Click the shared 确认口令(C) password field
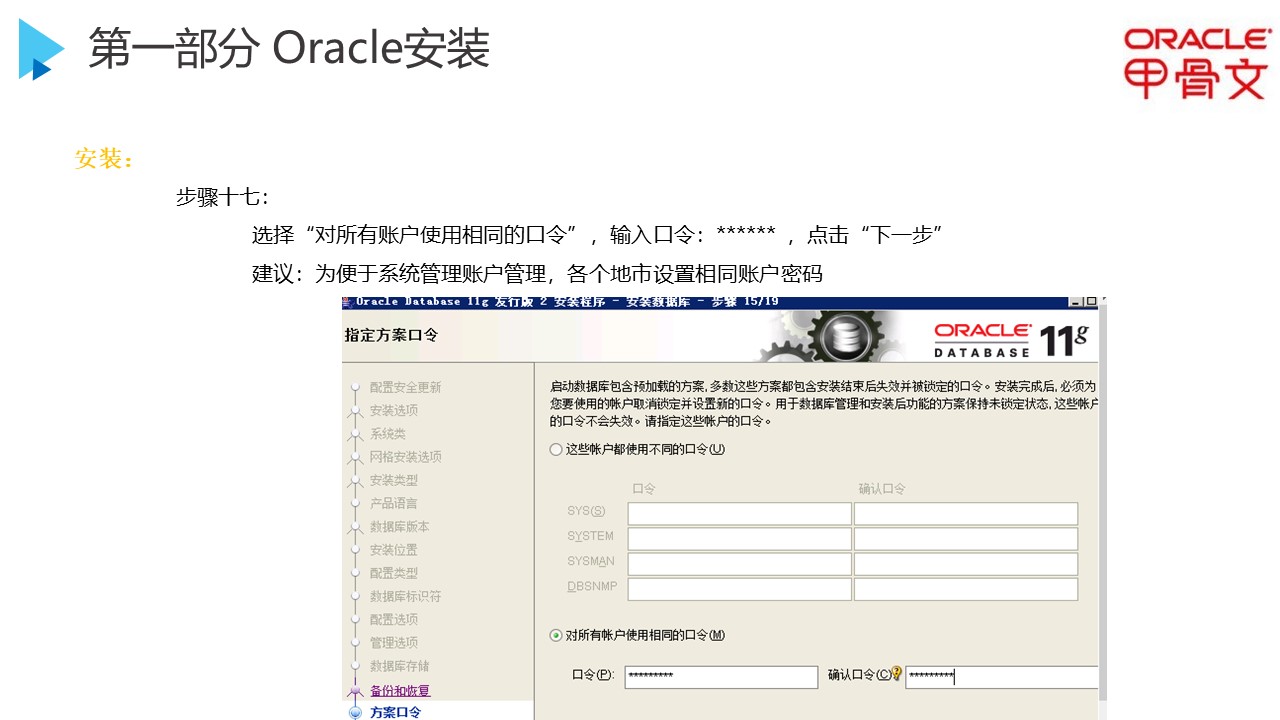This screenshot has height=720, width=1280. pos(1001,677)
